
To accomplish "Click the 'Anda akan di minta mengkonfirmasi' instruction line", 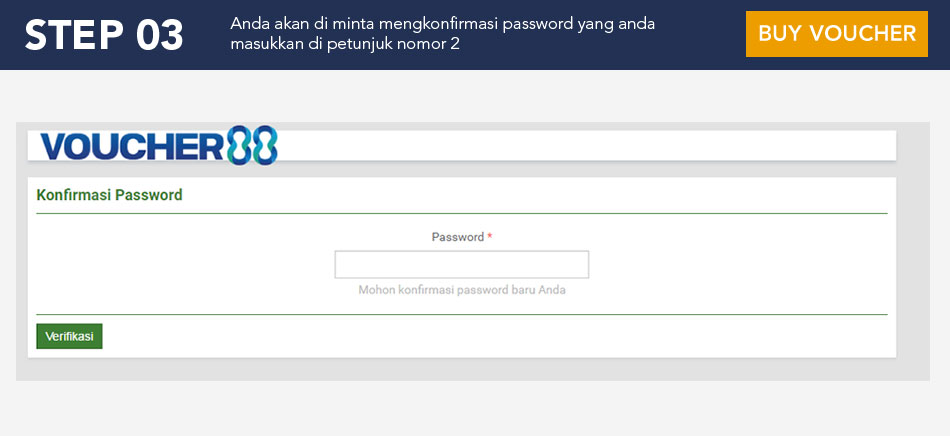I will (442, 24).
